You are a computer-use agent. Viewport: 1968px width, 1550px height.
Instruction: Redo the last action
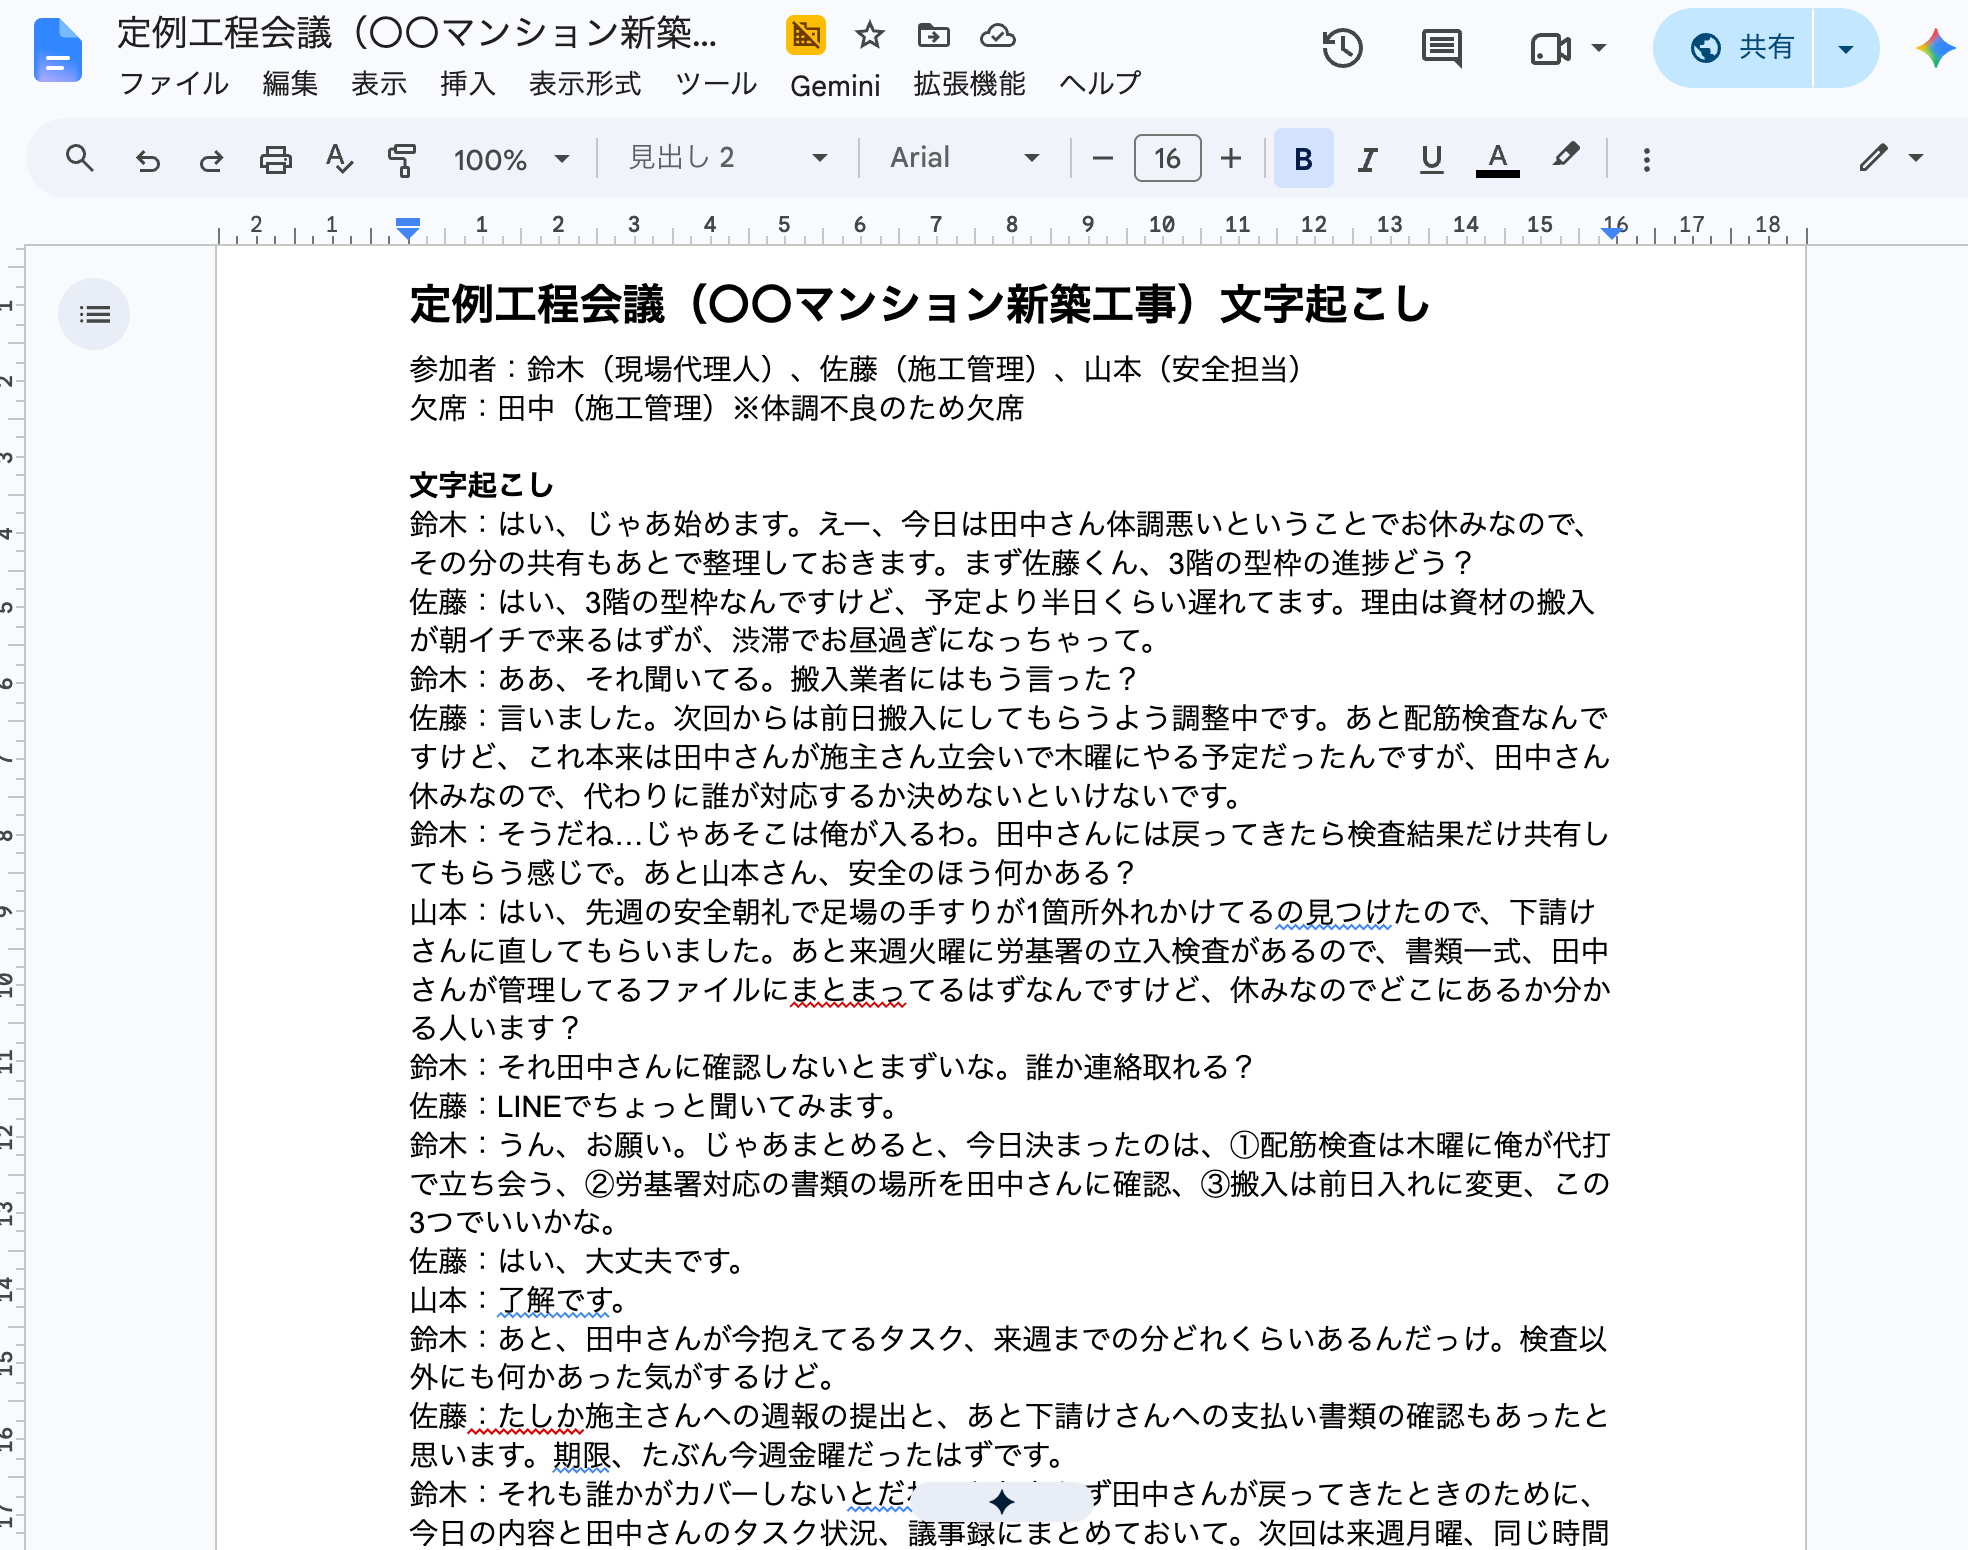tap(211, 159)
